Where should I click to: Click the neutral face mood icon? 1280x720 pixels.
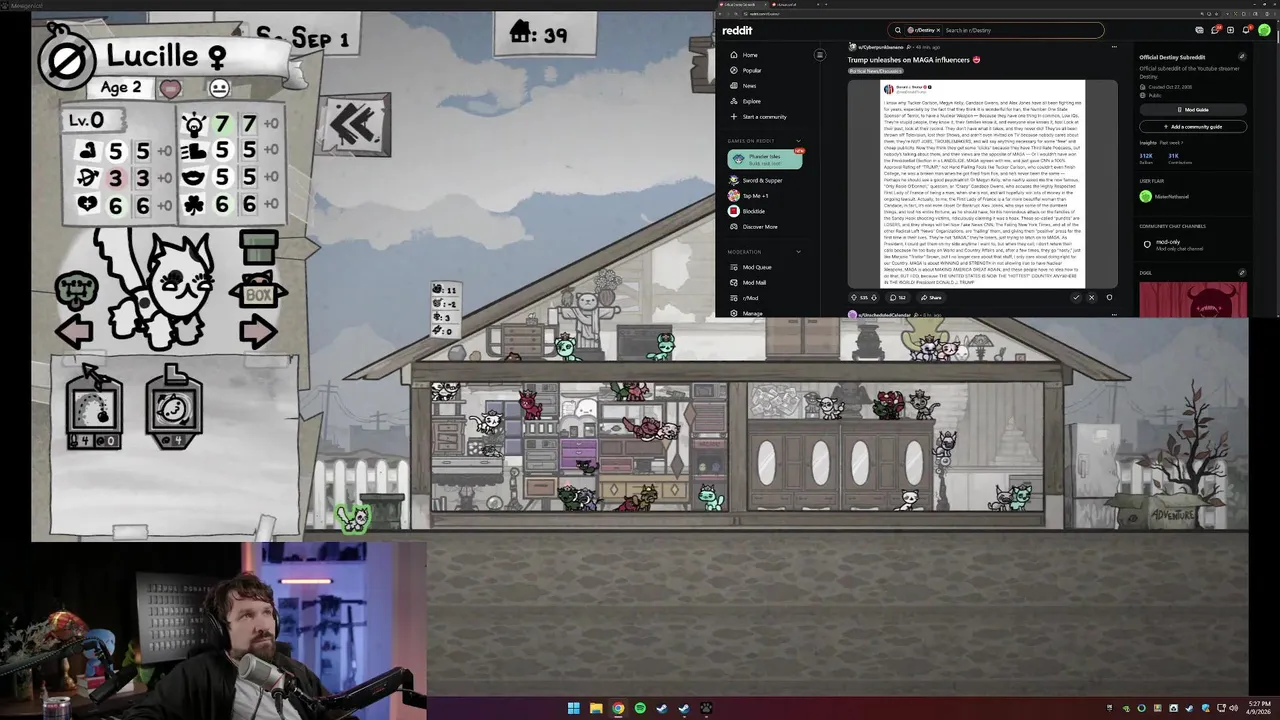tap(219, 88)
